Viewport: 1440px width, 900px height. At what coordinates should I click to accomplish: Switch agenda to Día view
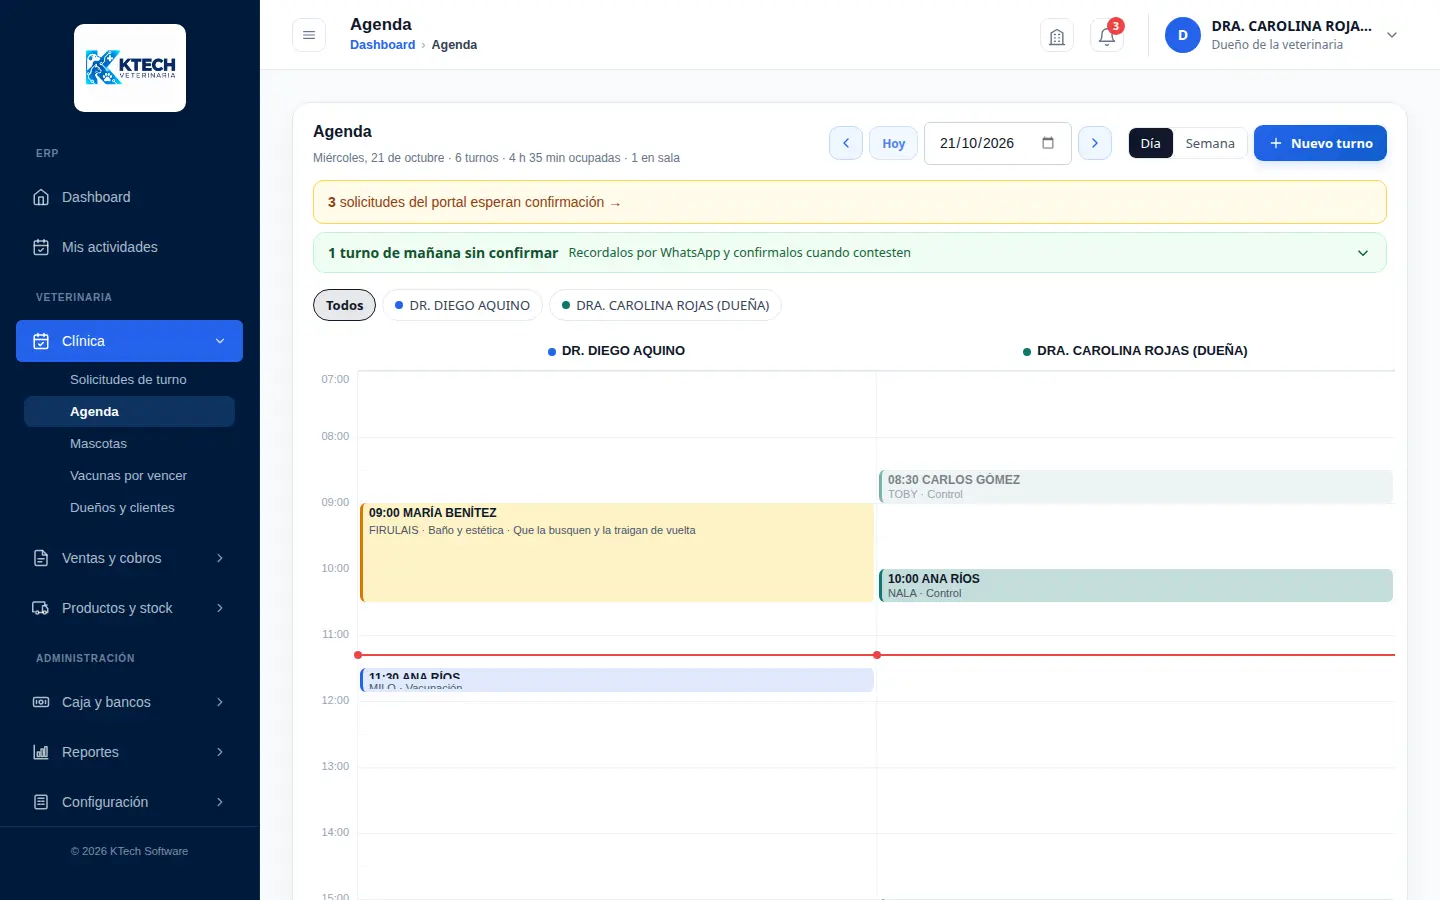point(1151,143)
